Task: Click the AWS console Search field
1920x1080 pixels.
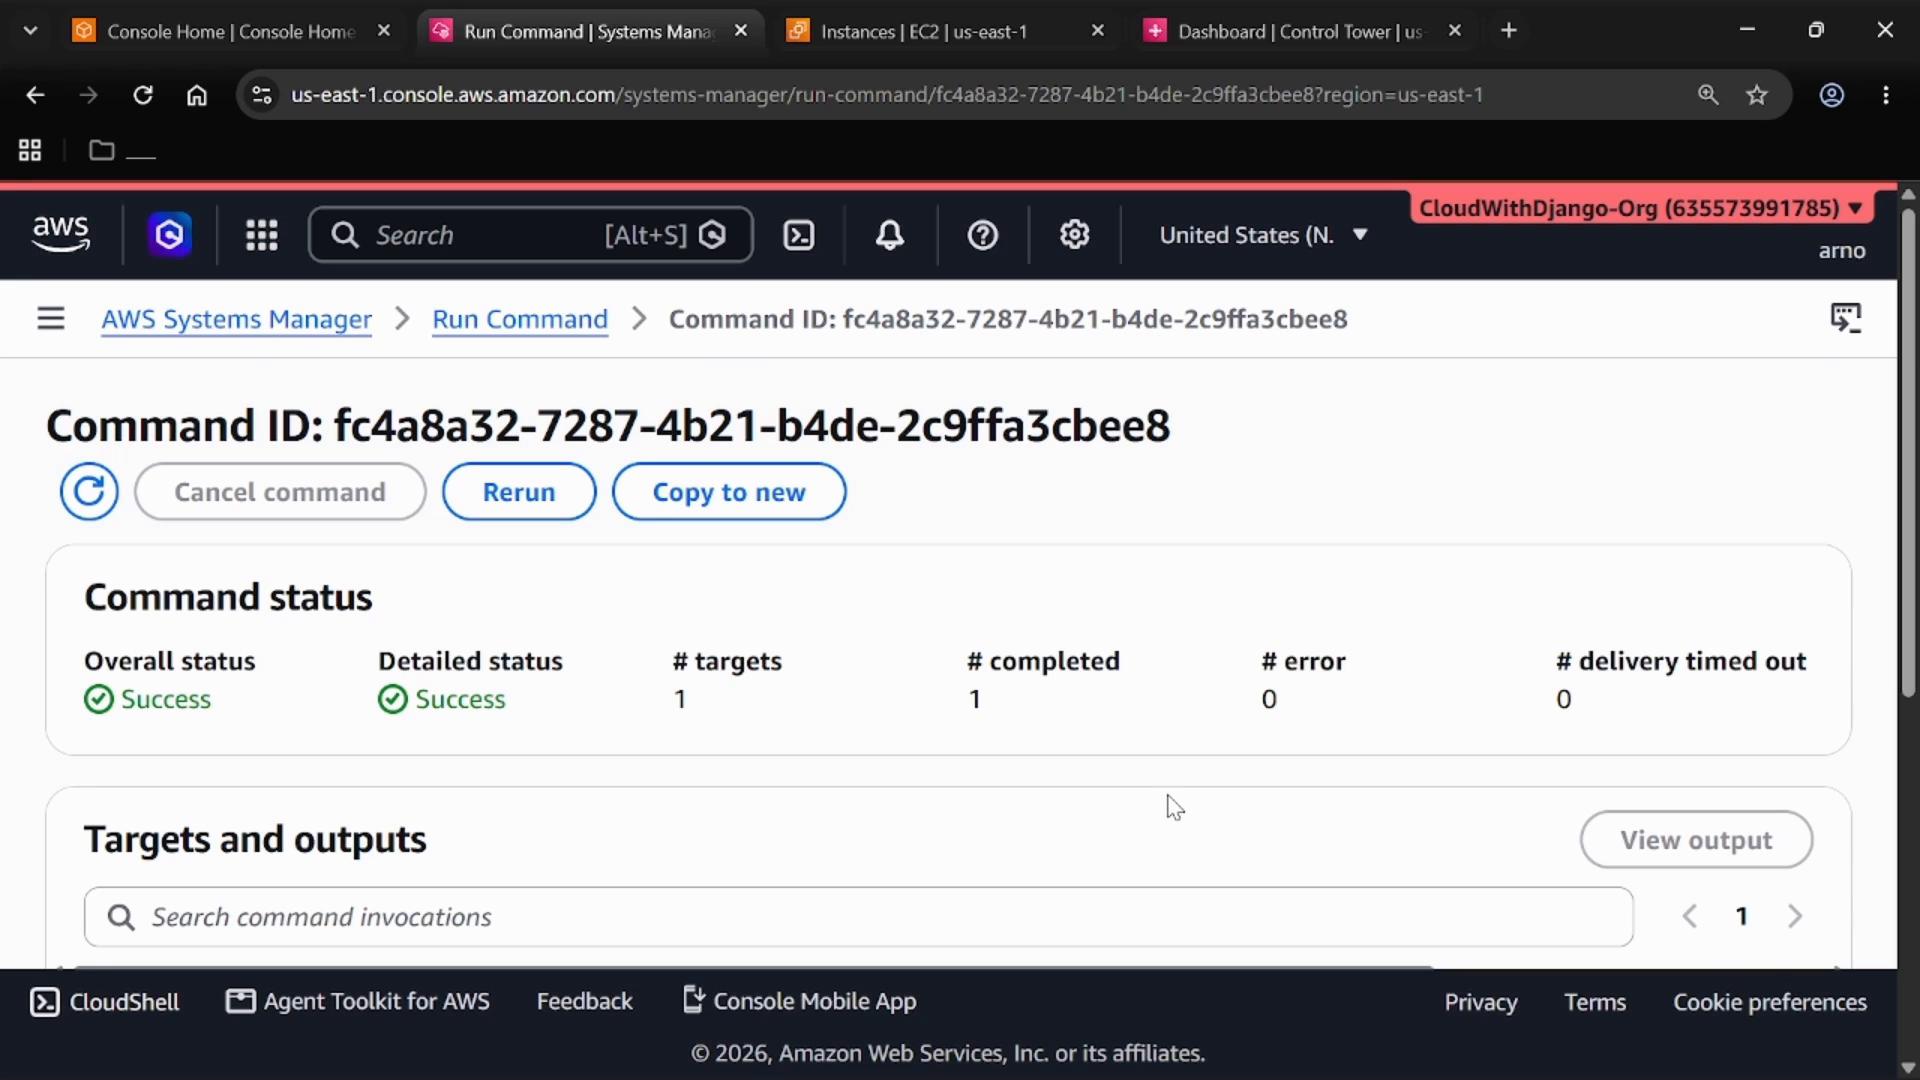Action: pyautogui.click(x=530, y=235)
